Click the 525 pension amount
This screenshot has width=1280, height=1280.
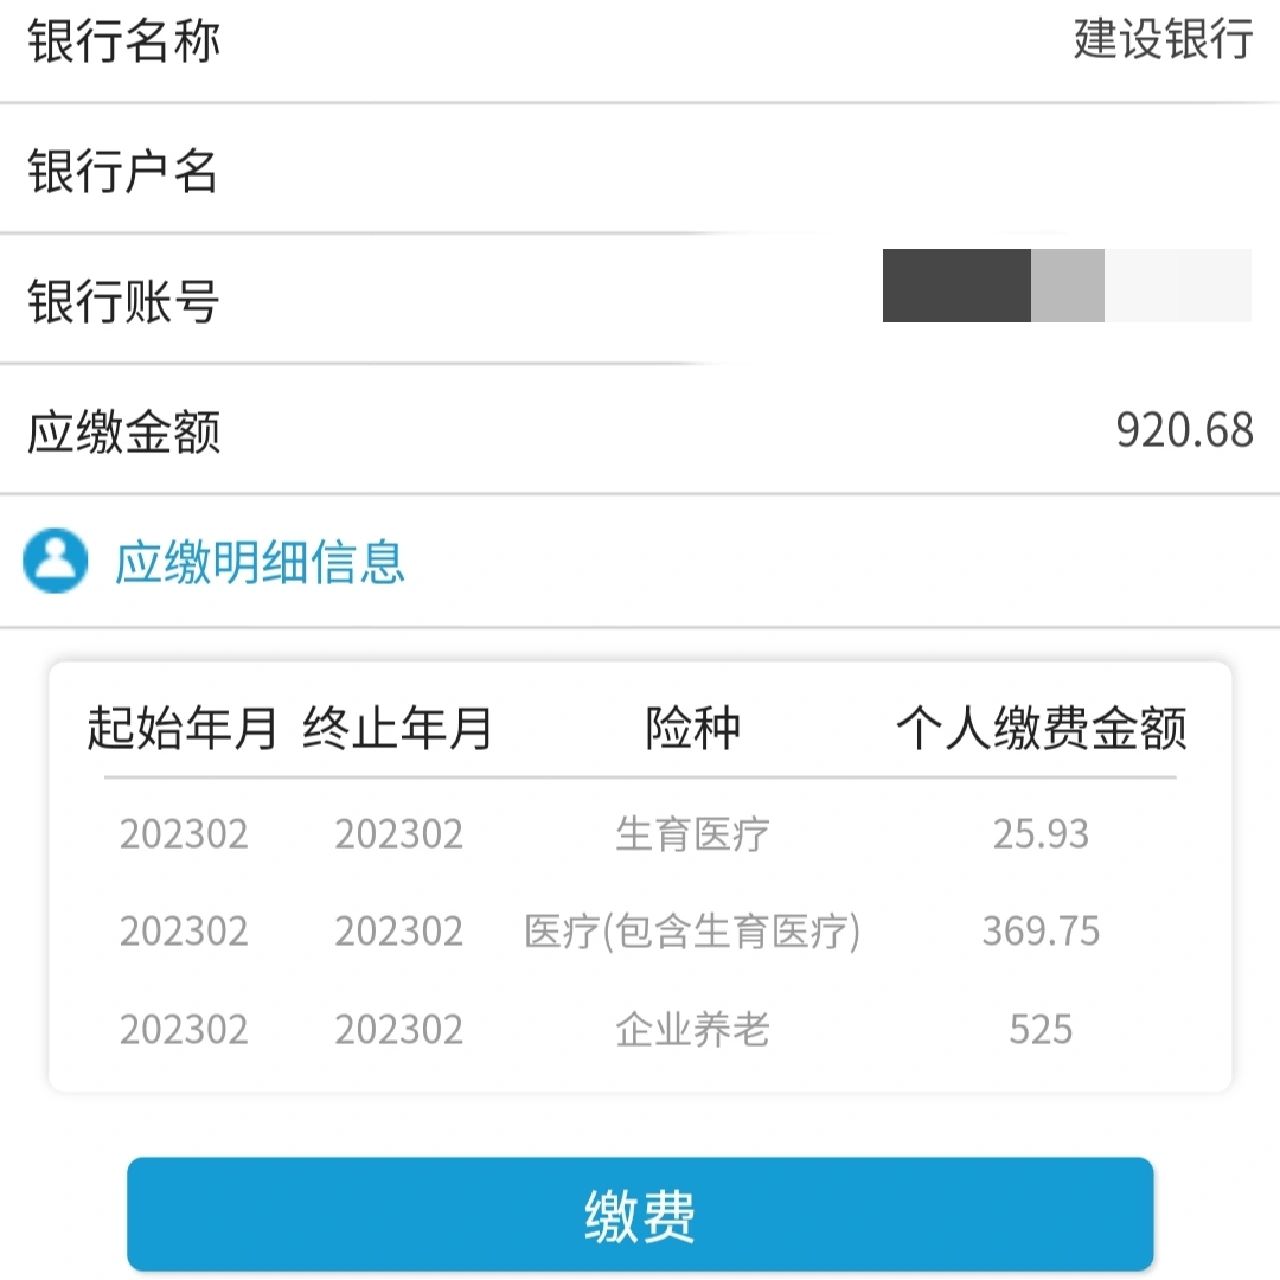(1041, 1029)
